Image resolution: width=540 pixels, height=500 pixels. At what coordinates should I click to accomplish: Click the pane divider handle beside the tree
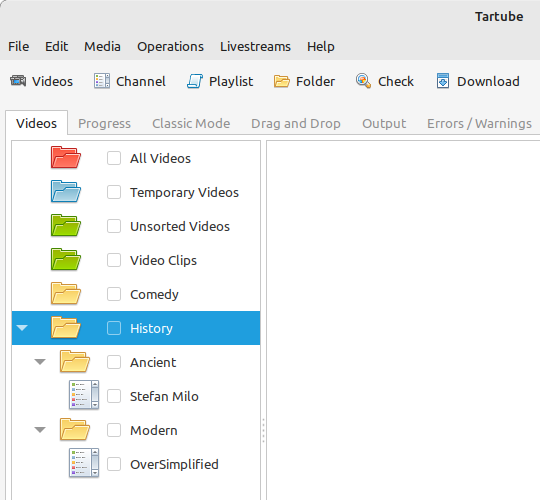(x=263, y=430)
